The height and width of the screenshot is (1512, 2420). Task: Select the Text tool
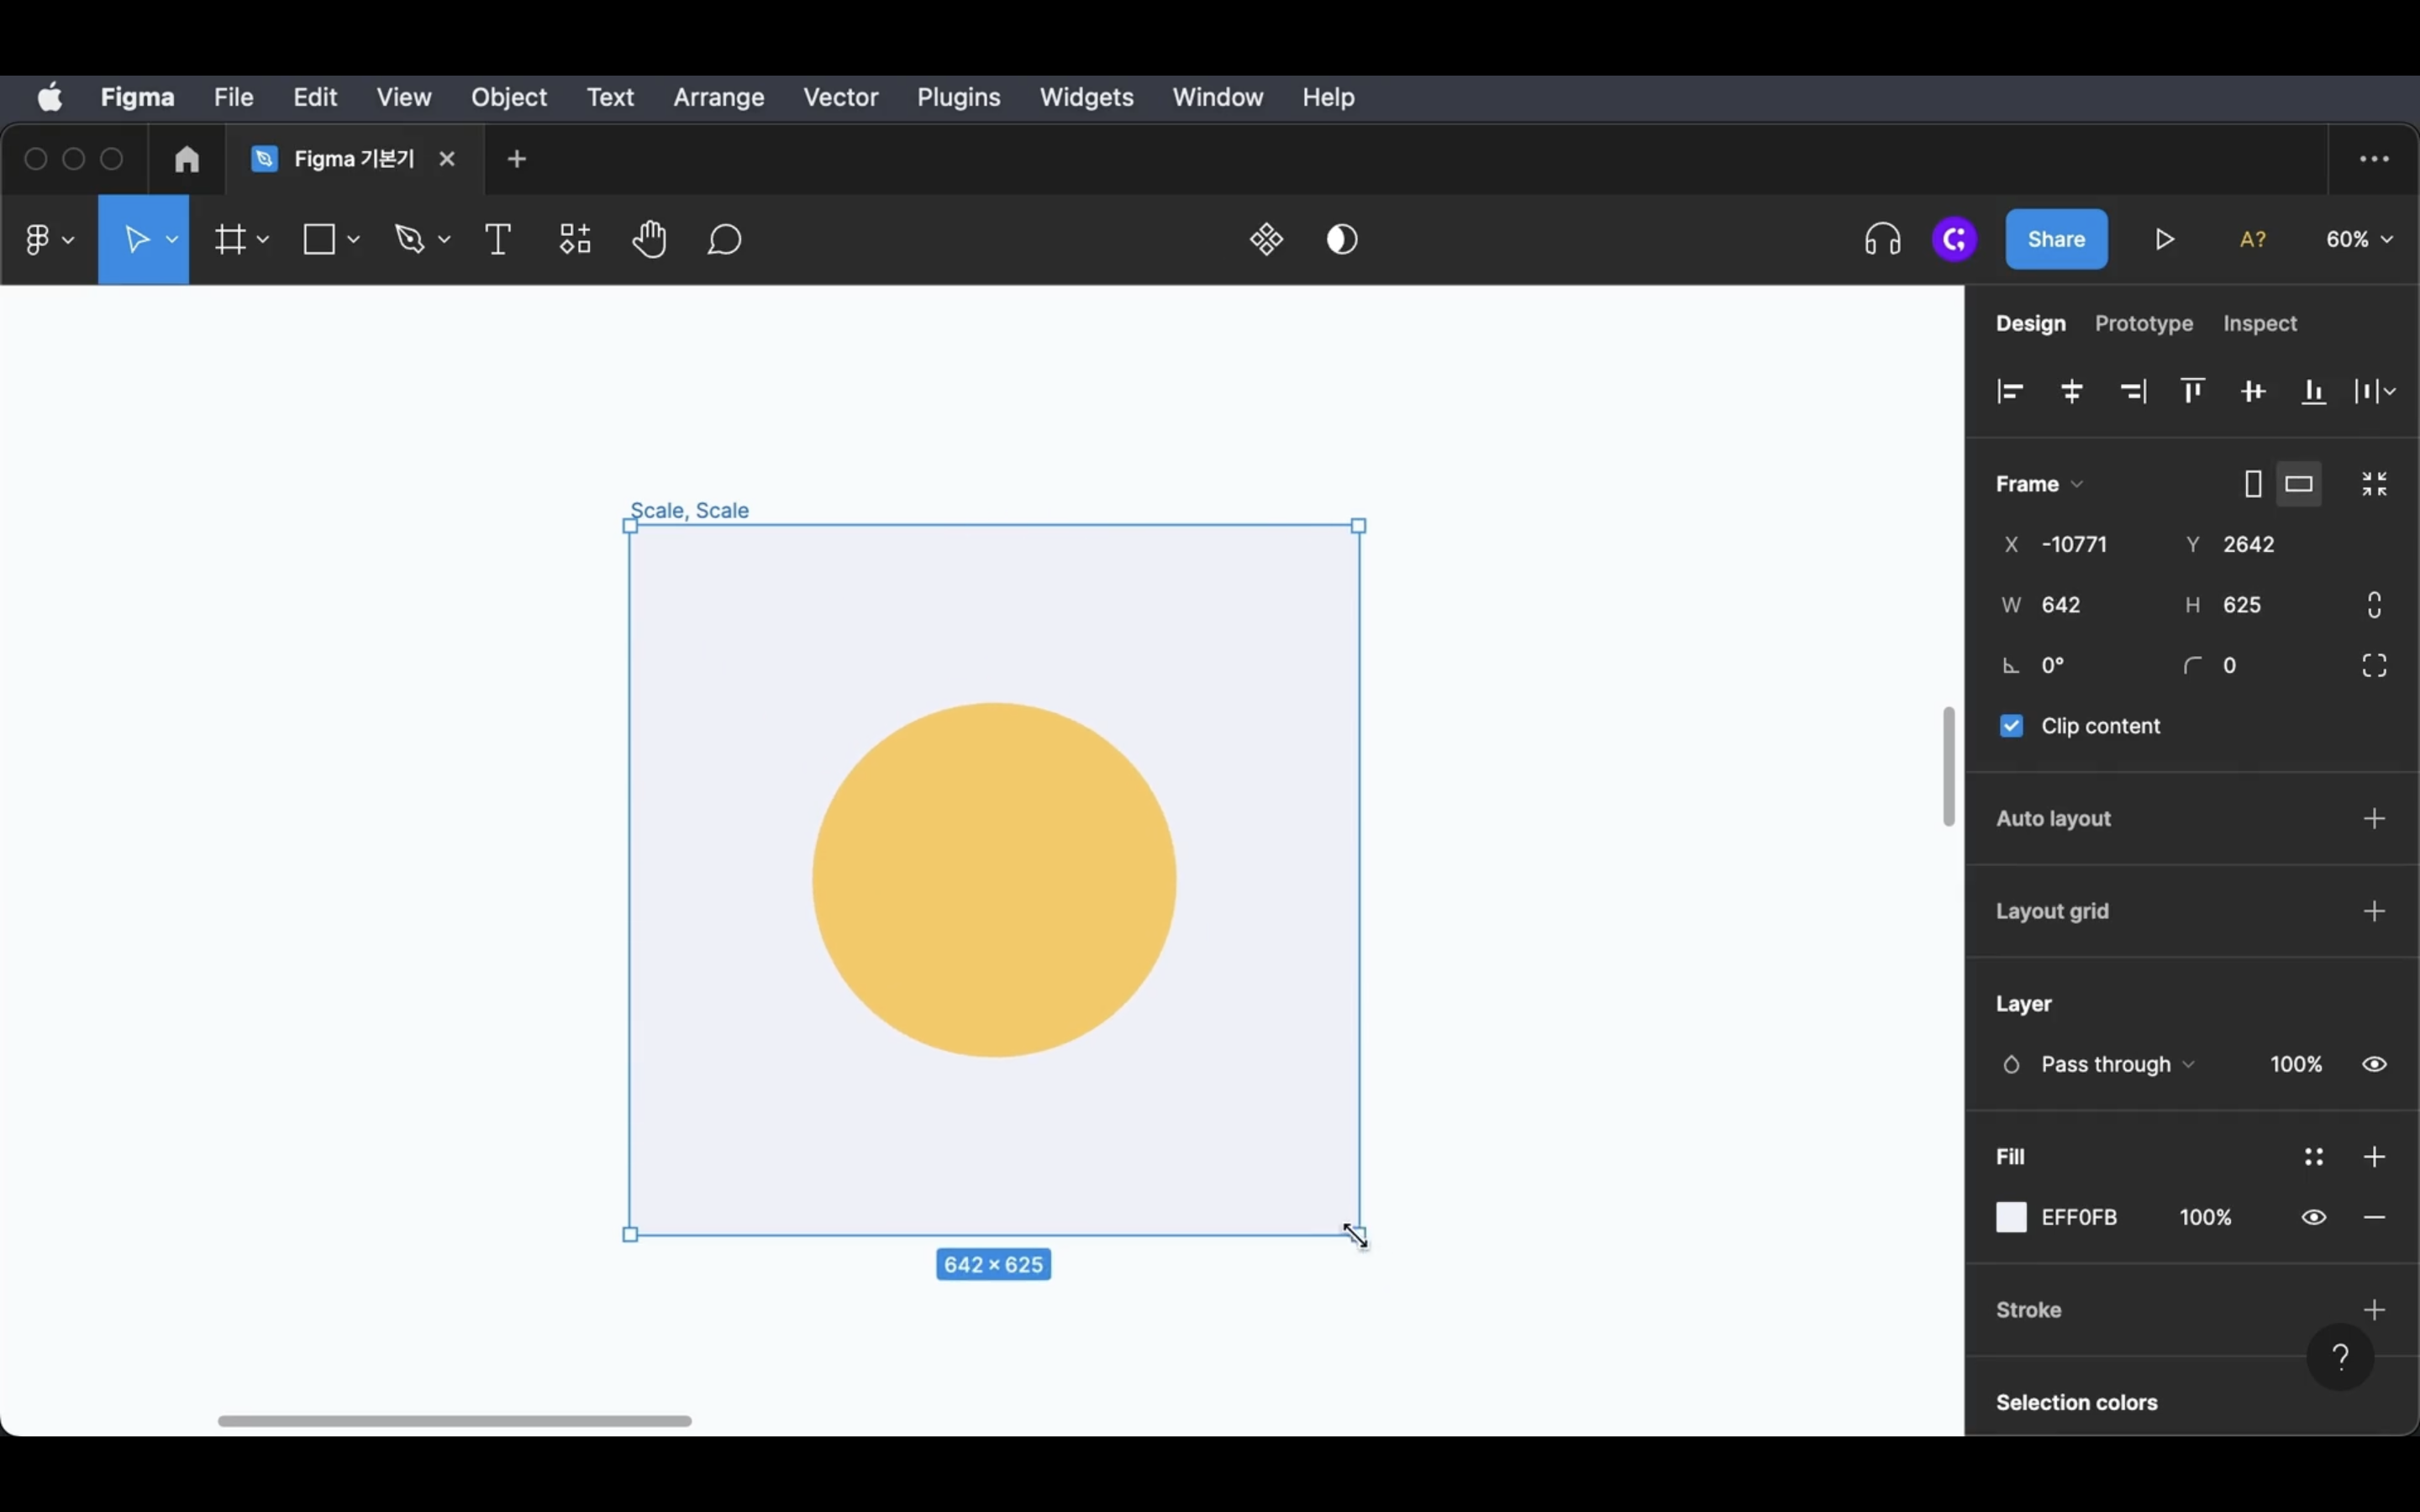(x=497, y=240)
